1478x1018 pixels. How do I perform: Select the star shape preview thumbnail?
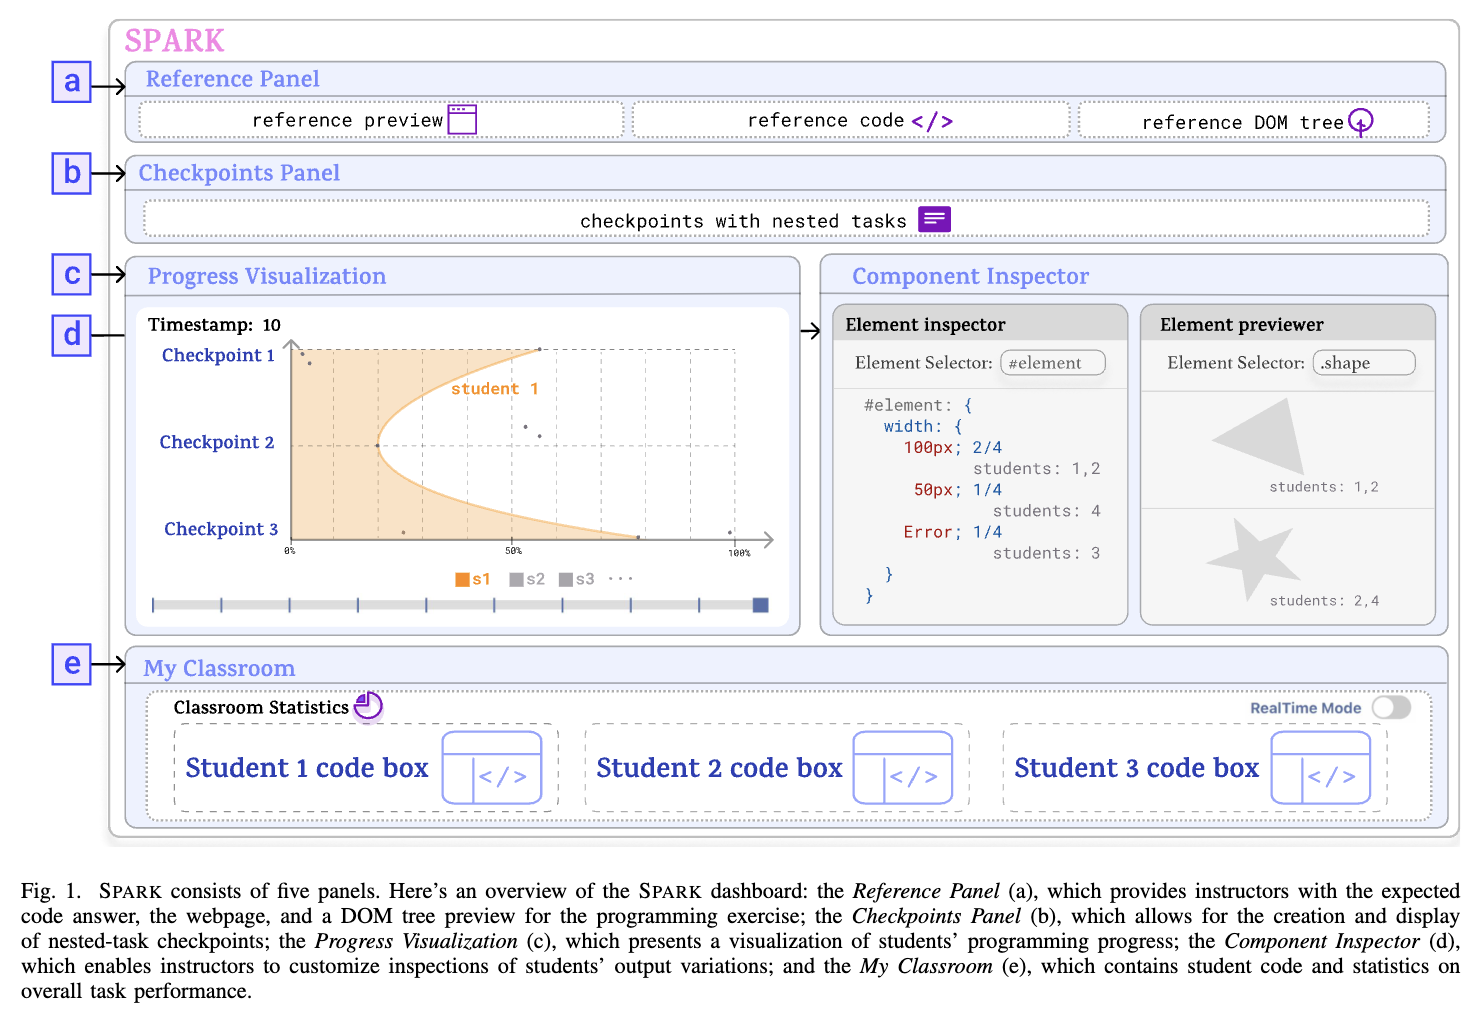tap(1253, 558)
